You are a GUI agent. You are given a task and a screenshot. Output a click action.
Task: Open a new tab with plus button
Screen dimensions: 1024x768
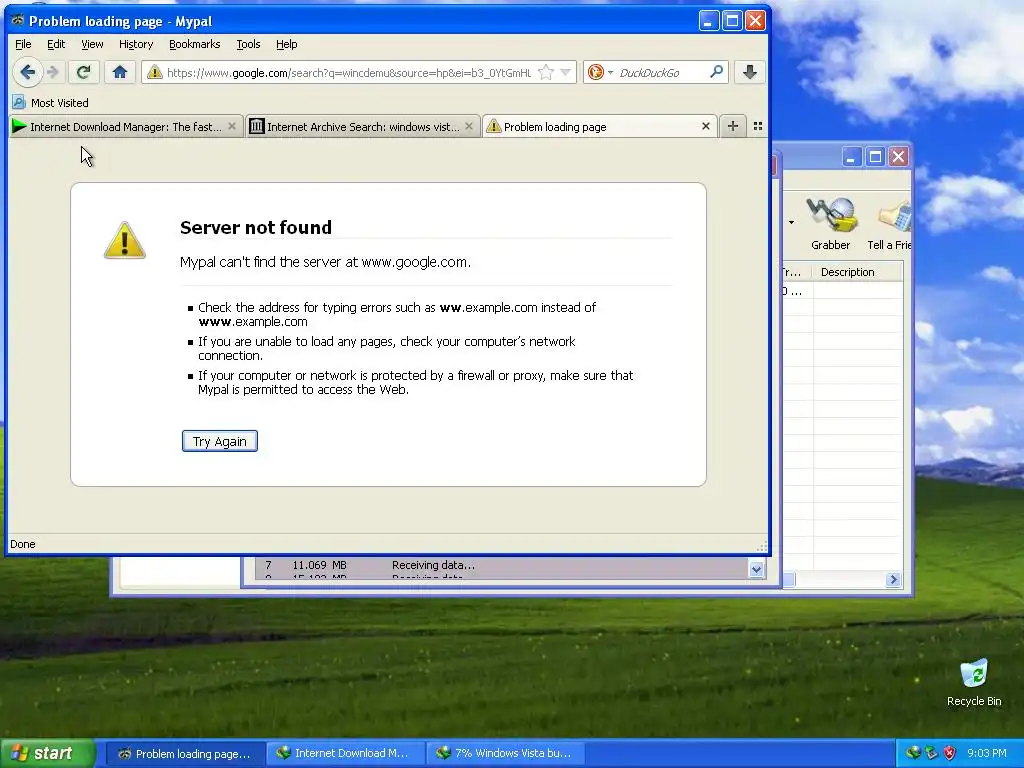click(733, 126)
